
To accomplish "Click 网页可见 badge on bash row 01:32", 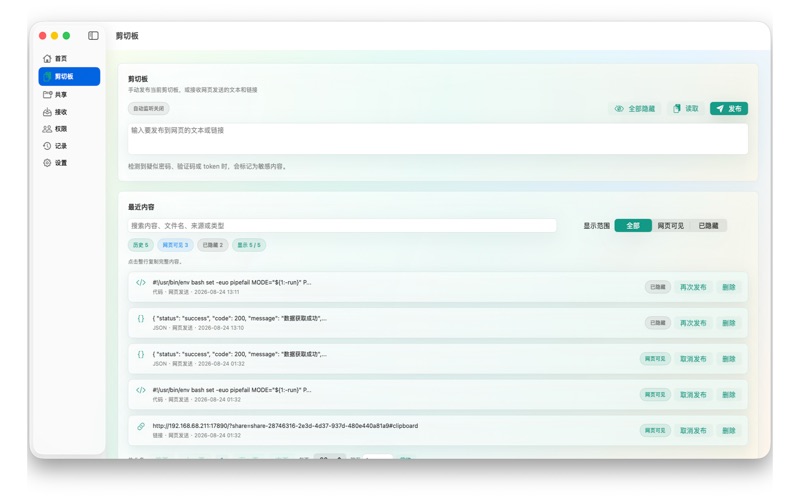I will click(655, 394).
